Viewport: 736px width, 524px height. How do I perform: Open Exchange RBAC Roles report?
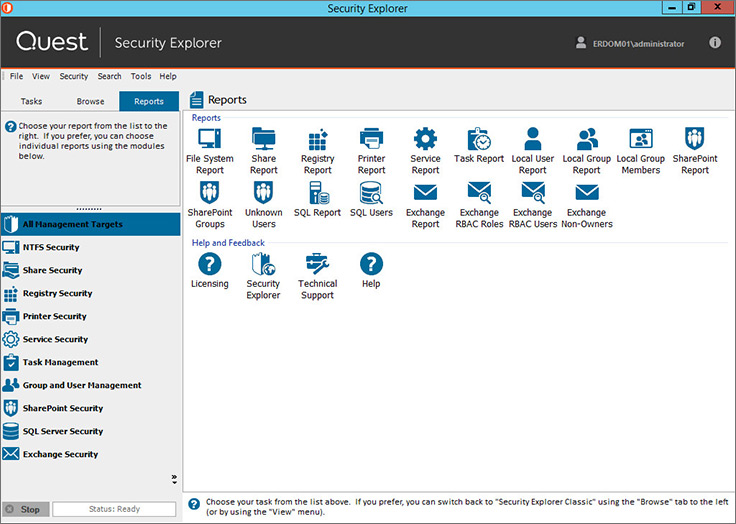tap(479, 205)
